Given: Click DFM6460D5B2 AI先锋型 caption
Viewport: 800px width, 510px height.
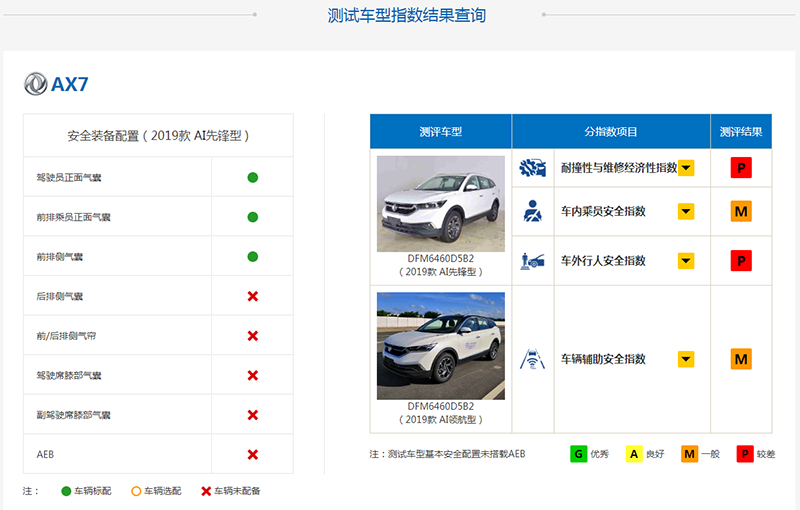Looking at the screenshot, I should coord(441,265).
